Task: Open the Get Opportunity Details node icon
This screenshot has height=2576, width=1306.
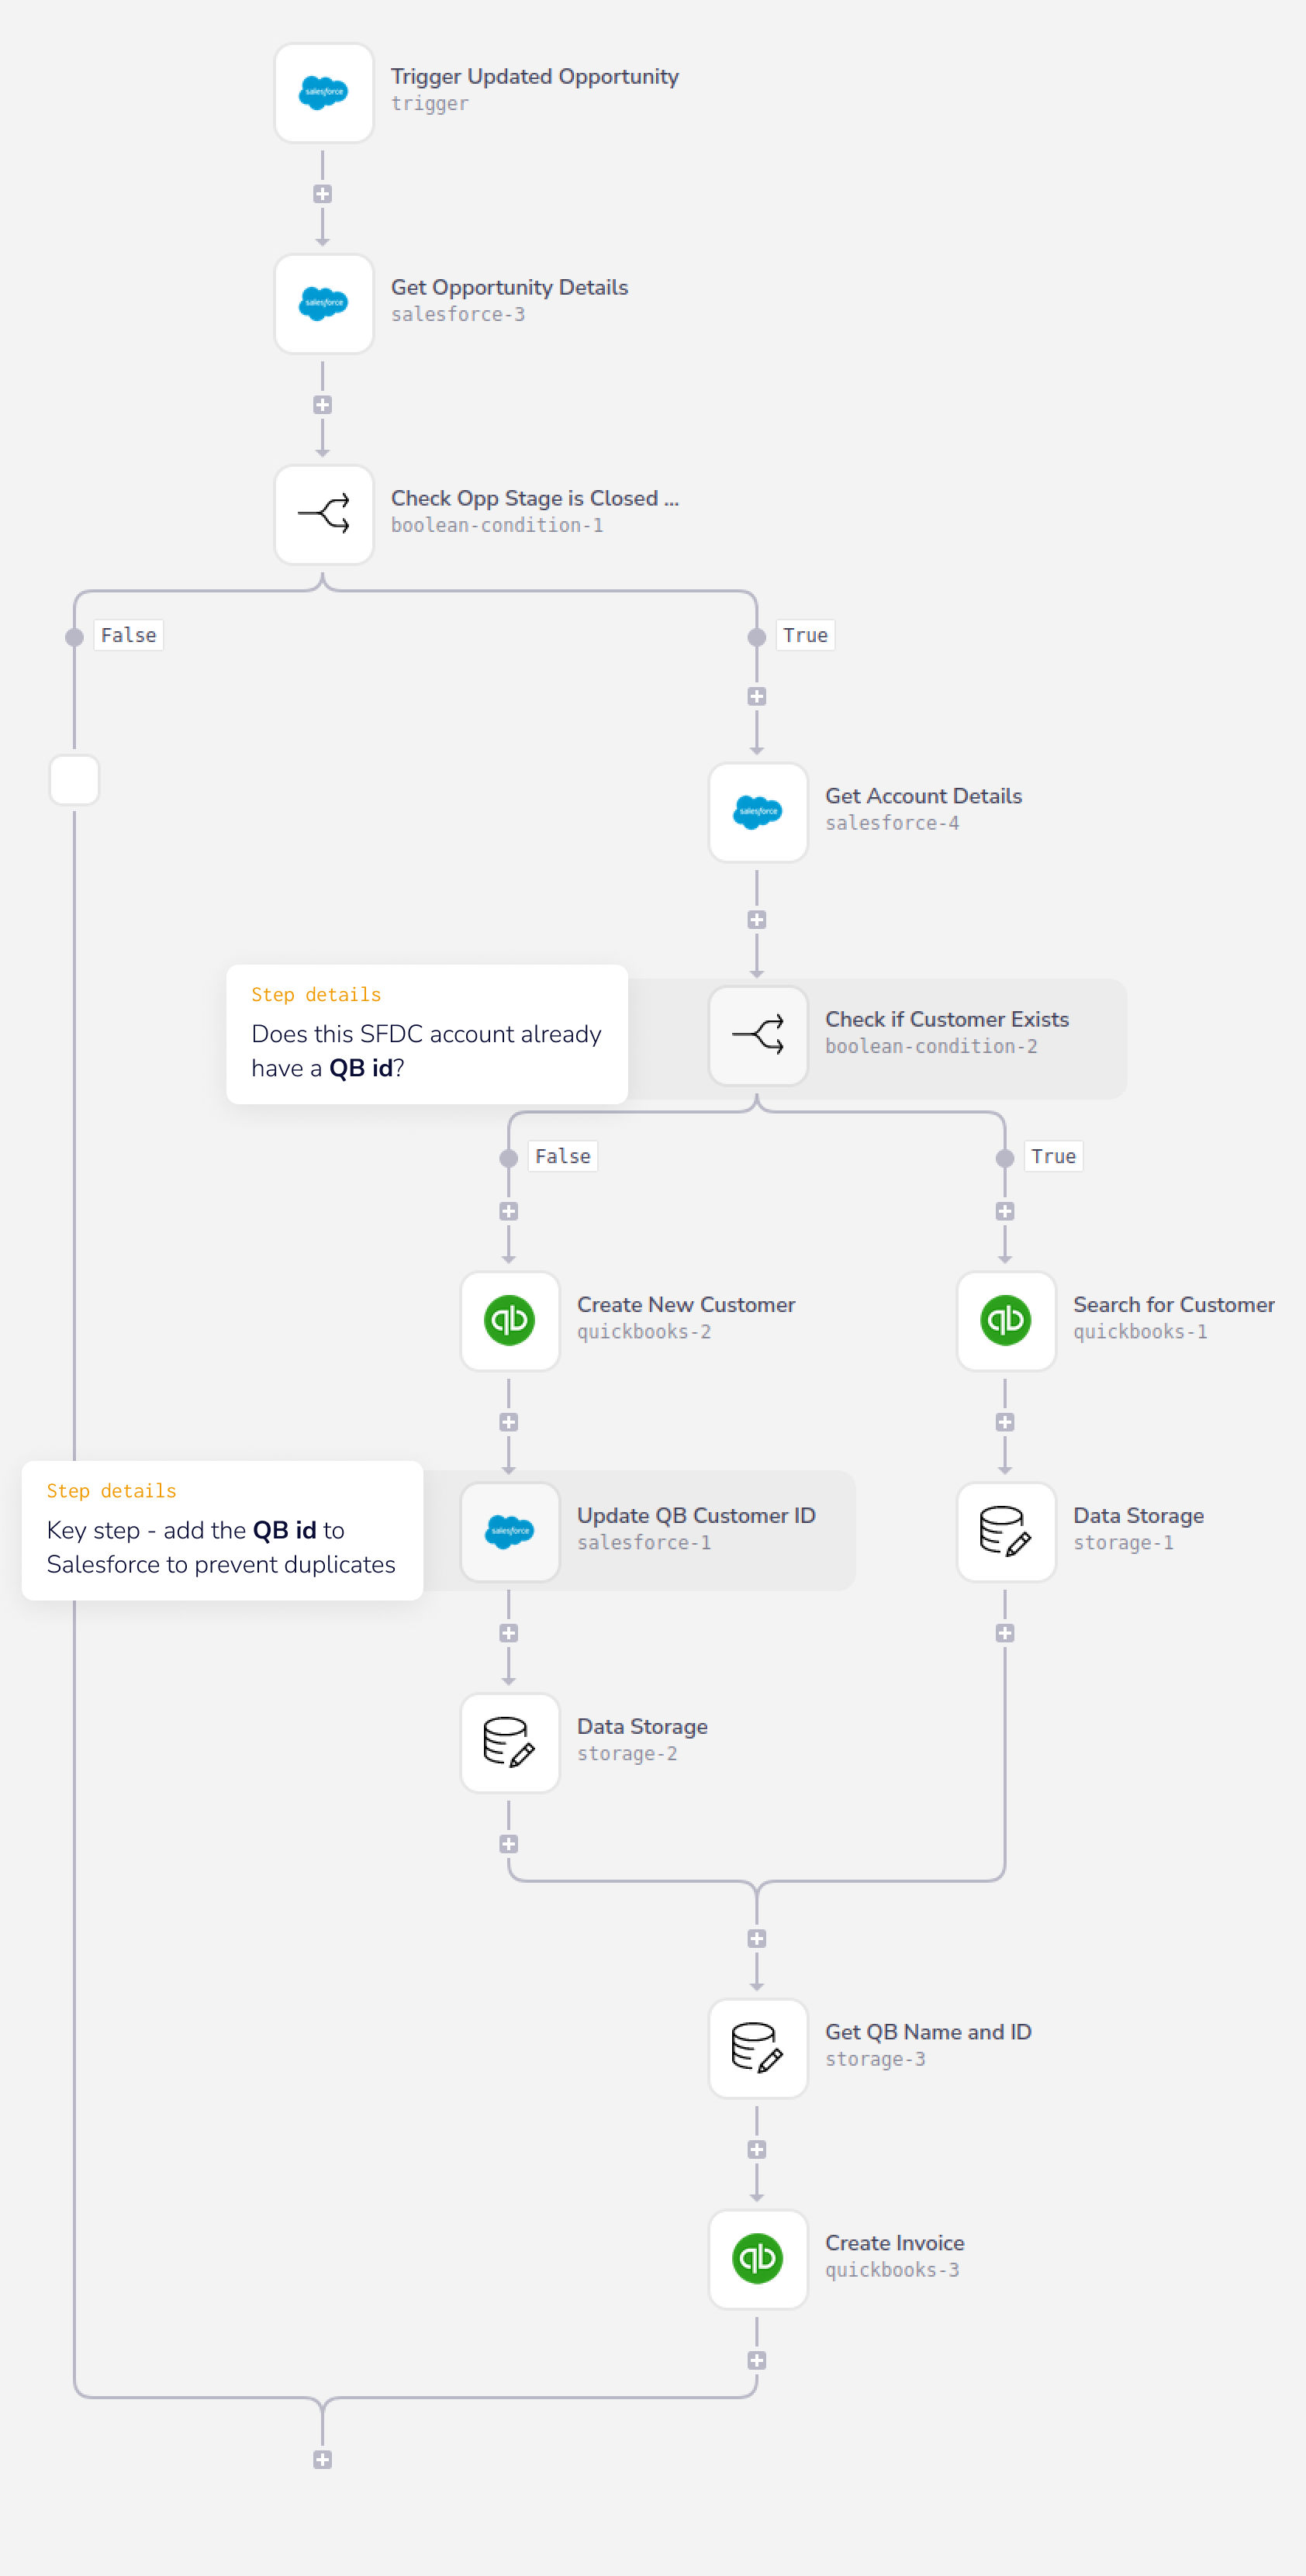Action: 322,304
